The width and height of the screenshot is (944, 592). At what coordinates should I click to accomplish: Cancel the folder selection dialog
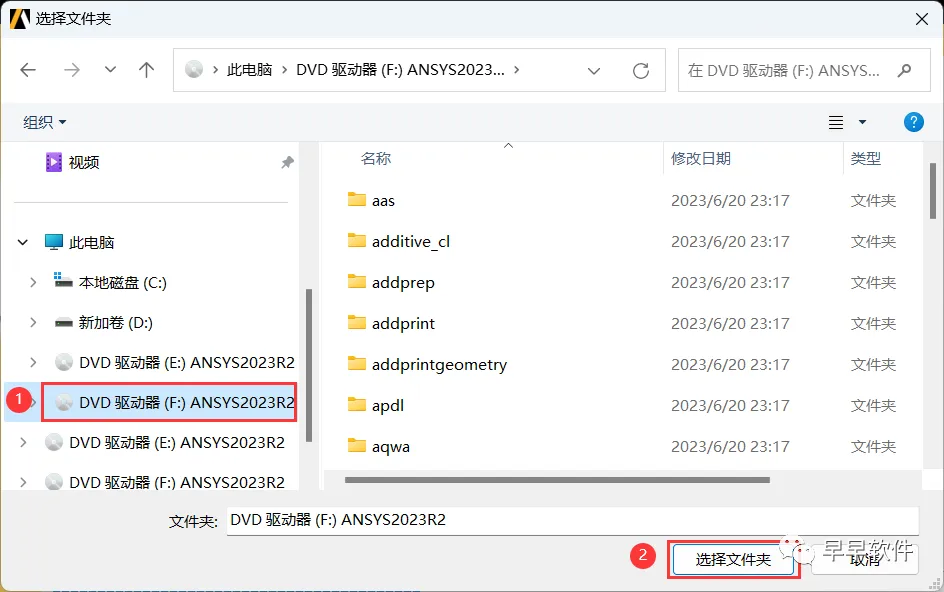(865, 559)
